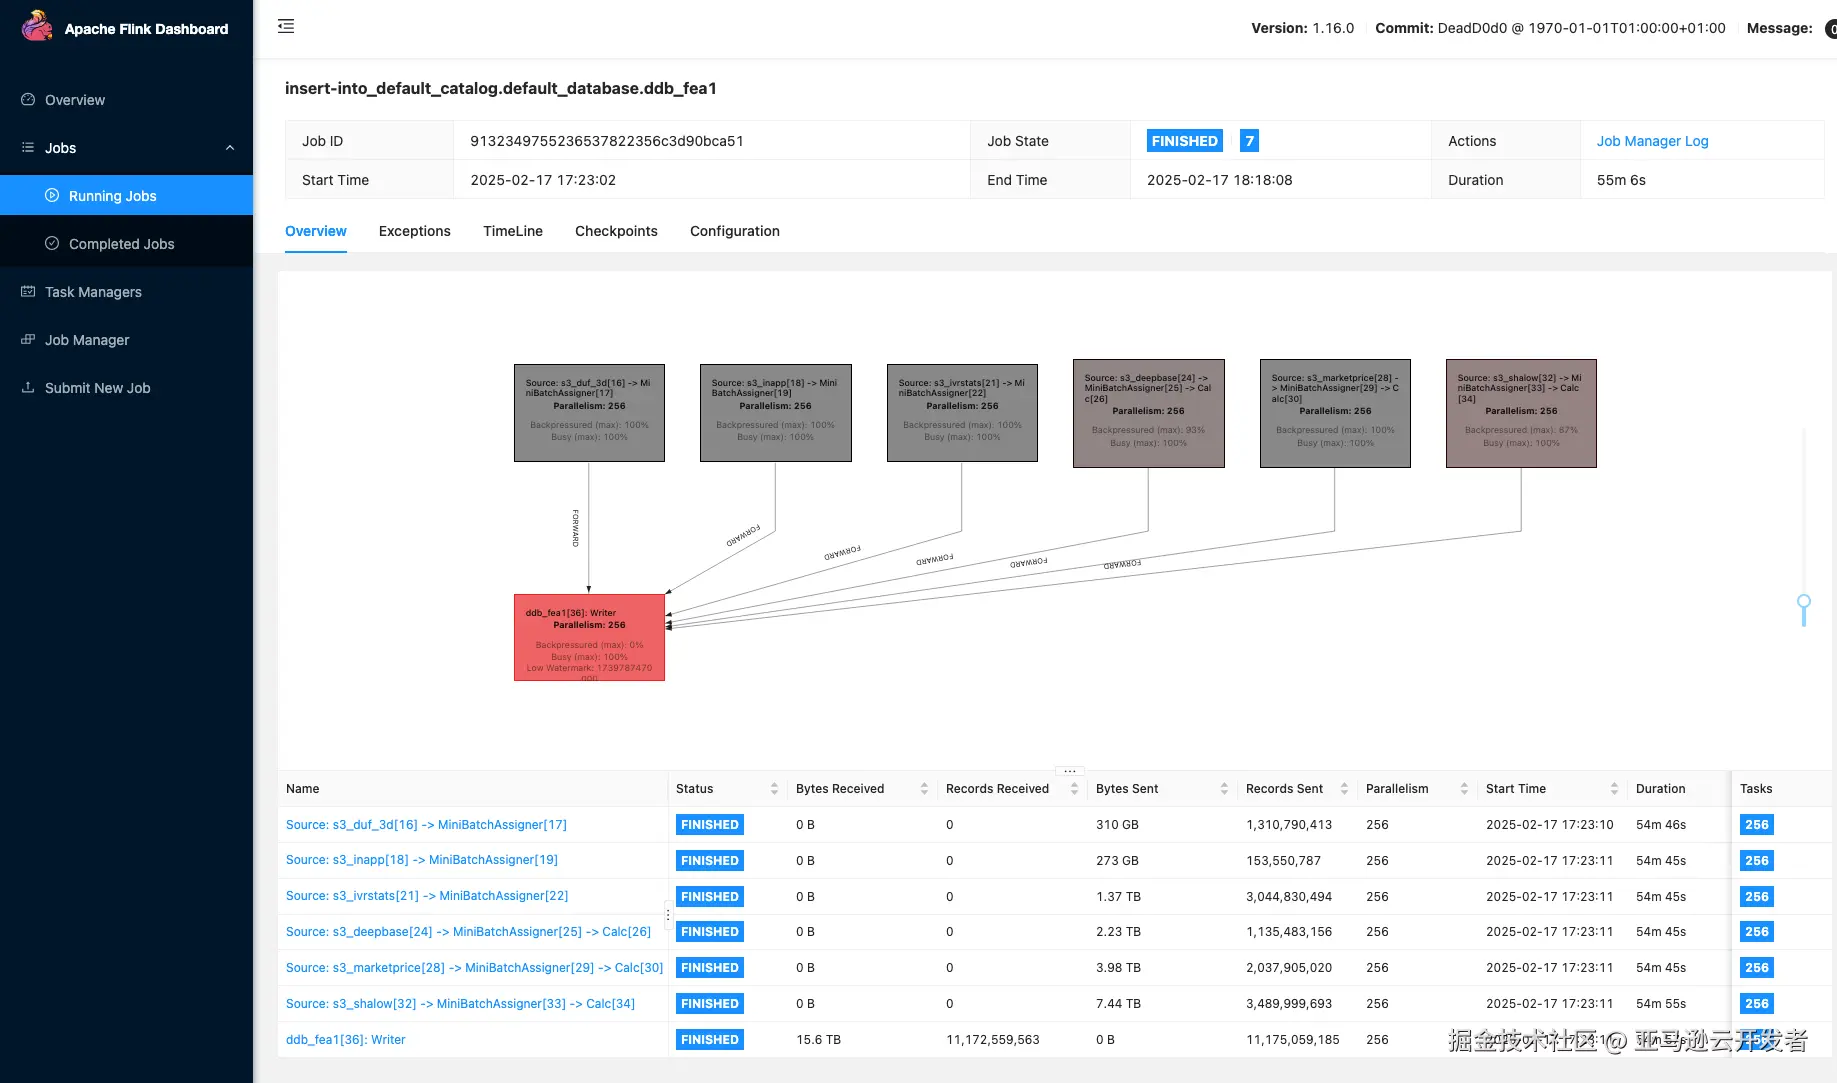Sort table by Bytes Sent column

click(x=1224, y=789)
